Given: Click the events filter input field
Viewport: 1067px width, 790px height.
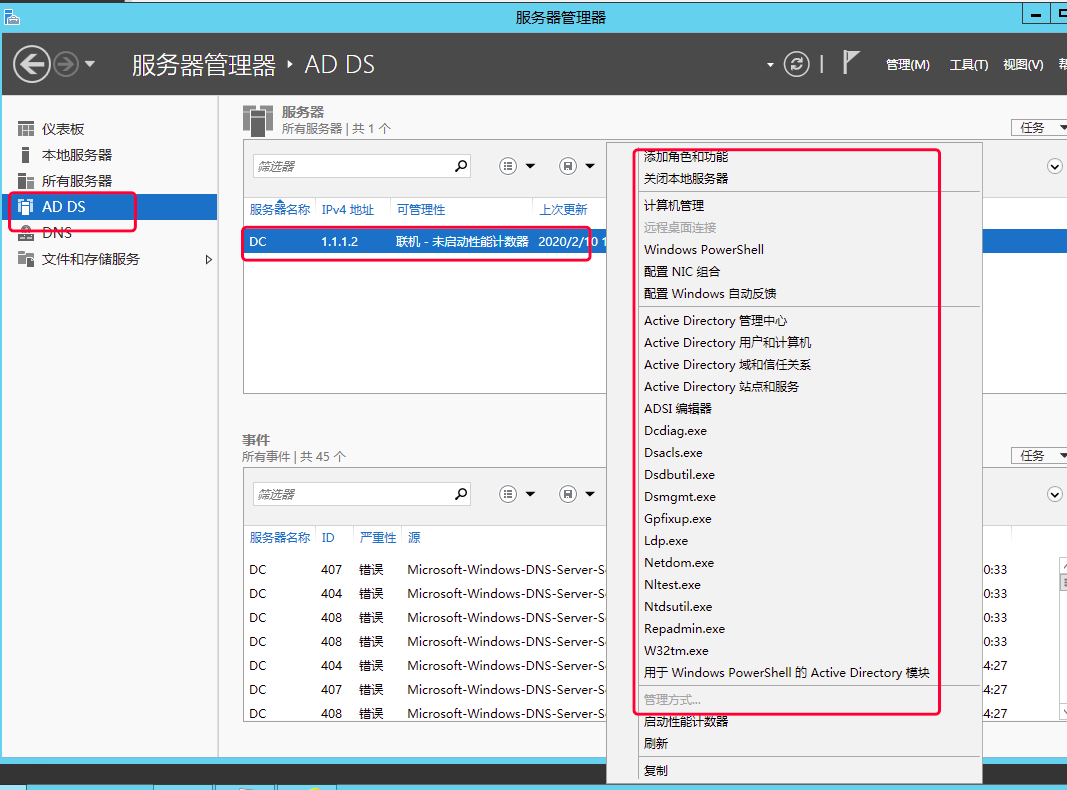Looking at the screenshot, I should (352, 494).
